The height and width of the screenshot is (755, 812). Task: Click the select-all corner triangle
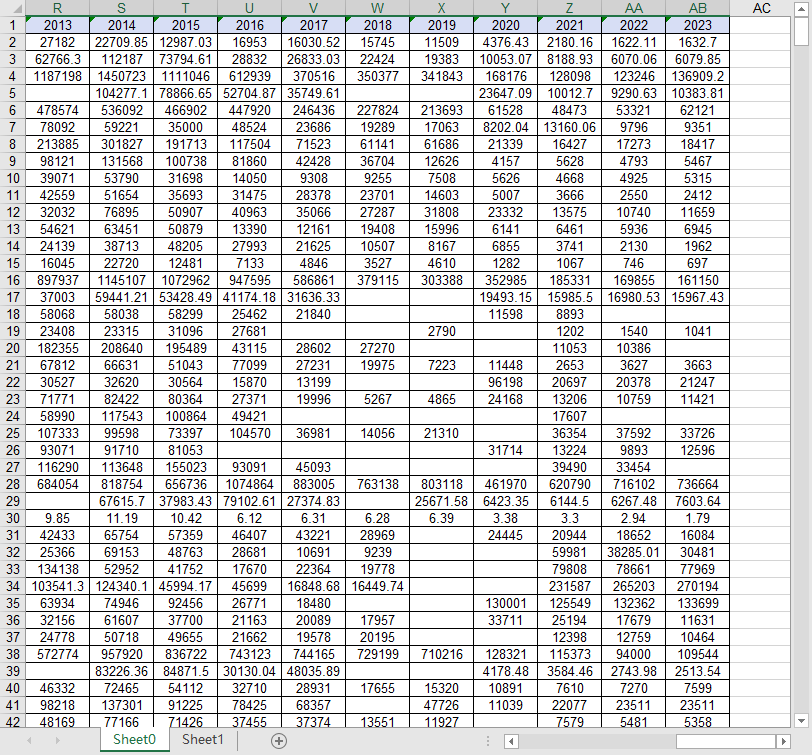tap(18, 9)
